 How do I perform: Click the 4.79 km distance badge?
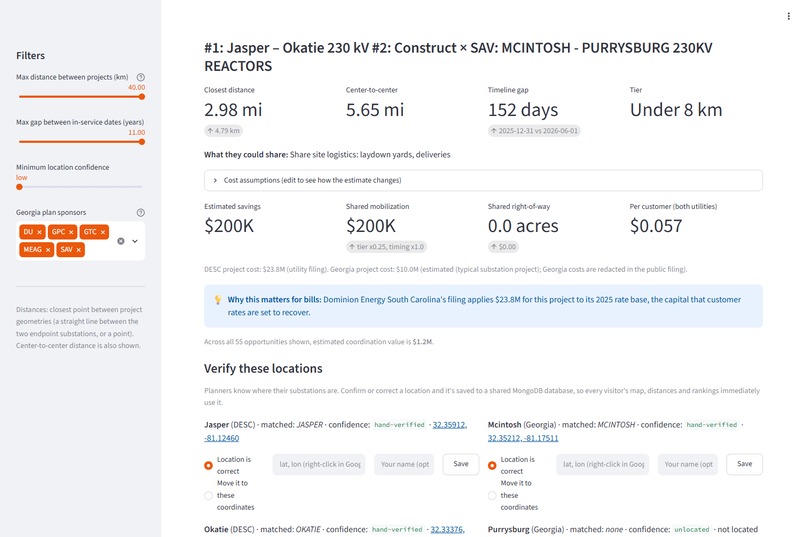pos(224,131)
